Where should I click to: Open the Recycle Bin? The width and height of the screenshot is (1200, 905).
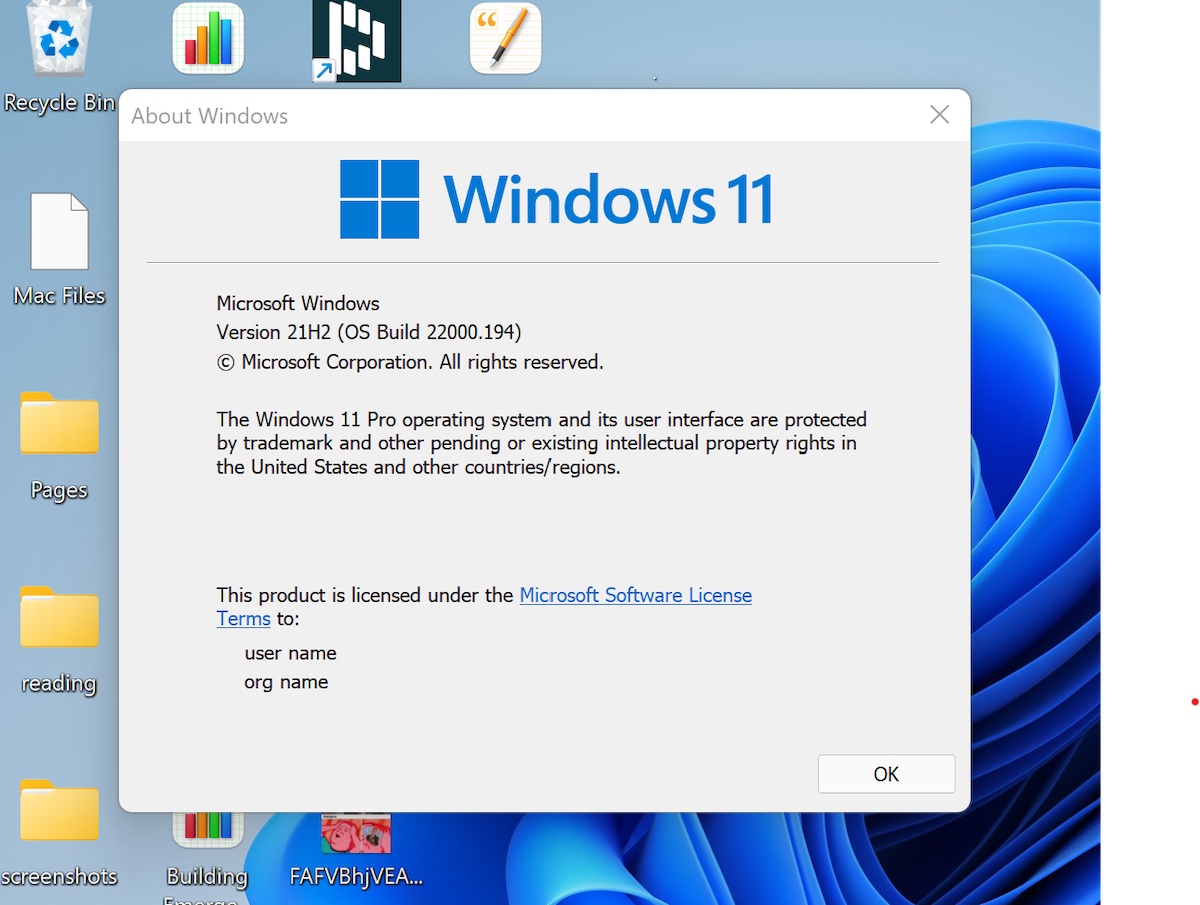57,40
